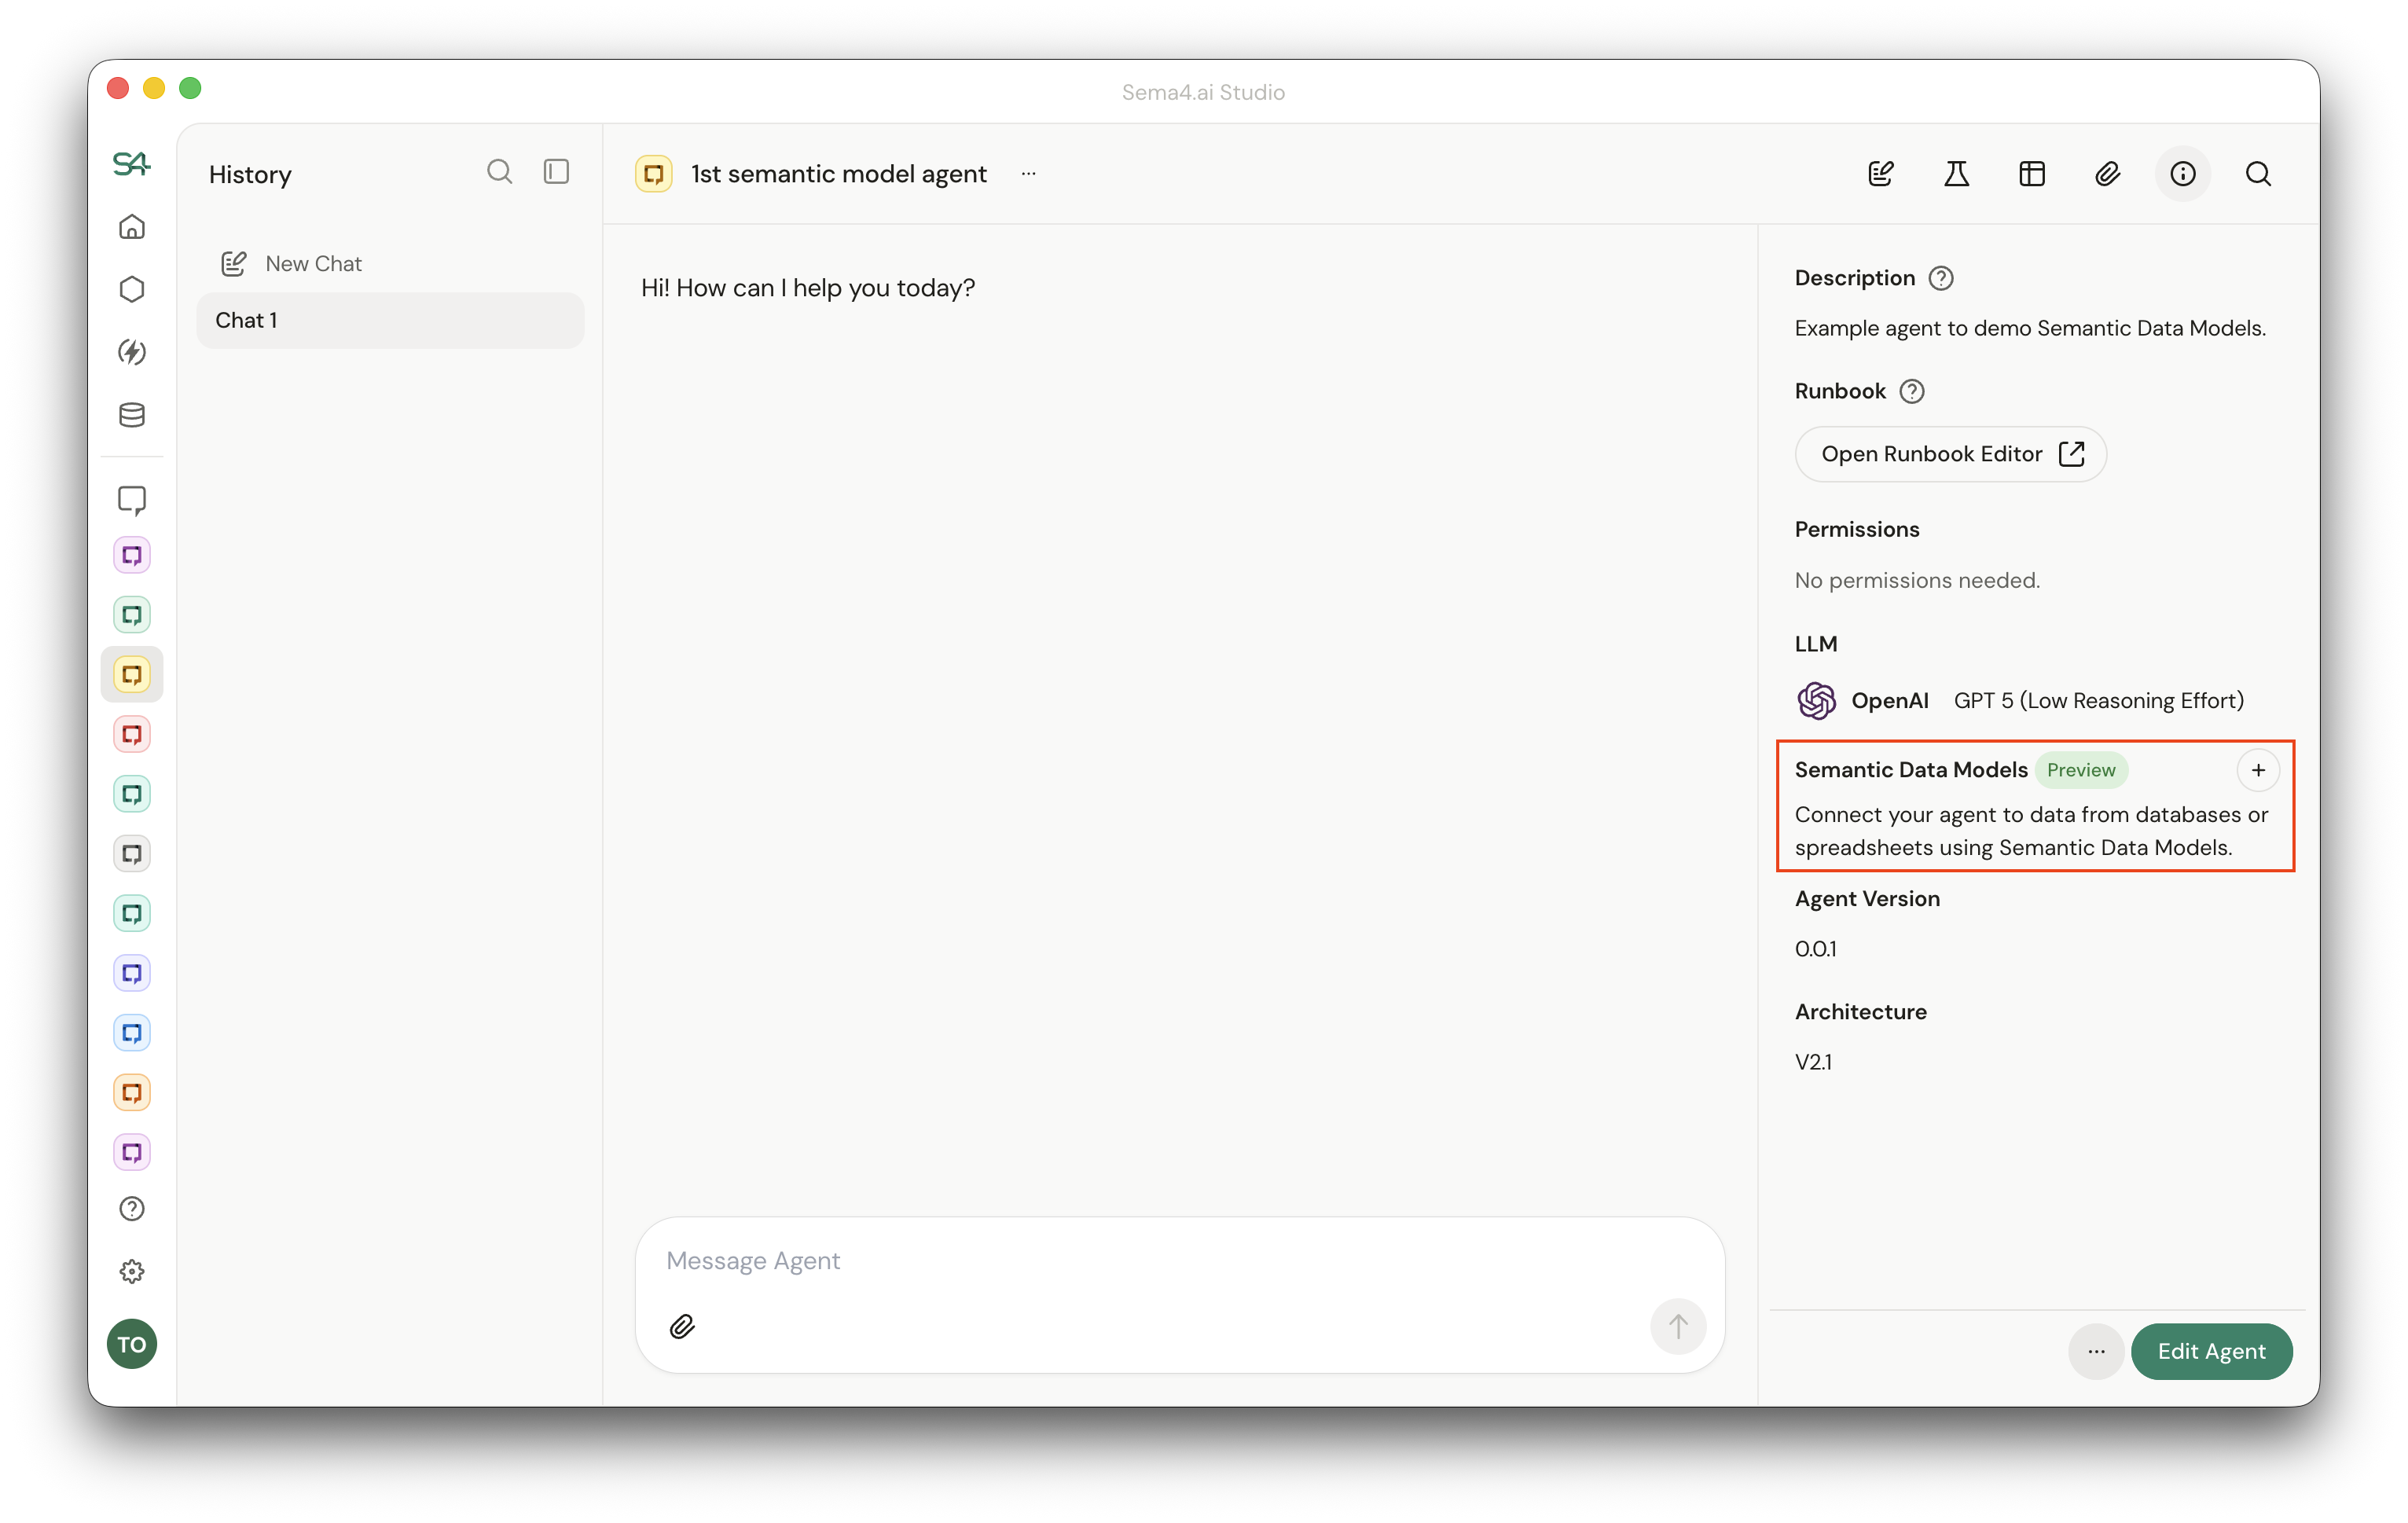Add a Semantic Data Model with the plus control

(2258, 770)
